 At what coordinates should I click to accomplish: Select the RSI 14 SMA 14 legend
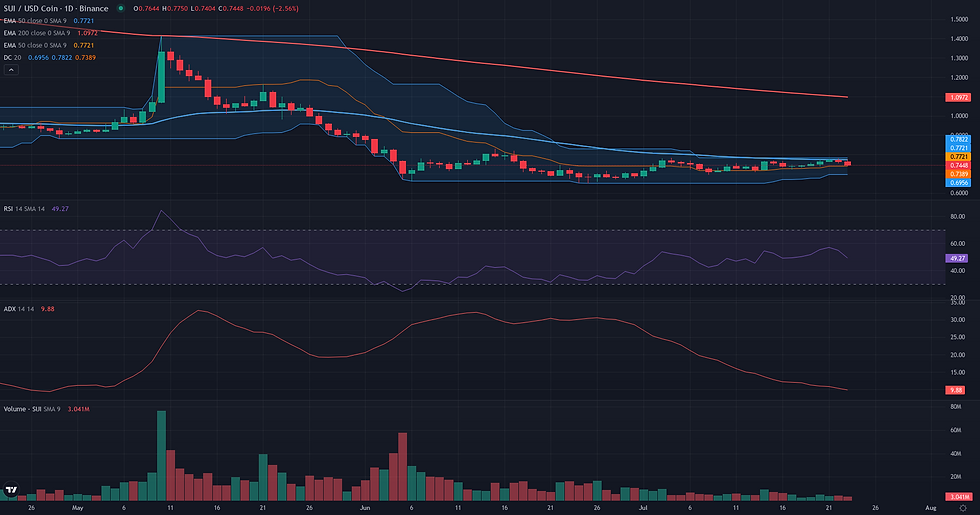36,209
